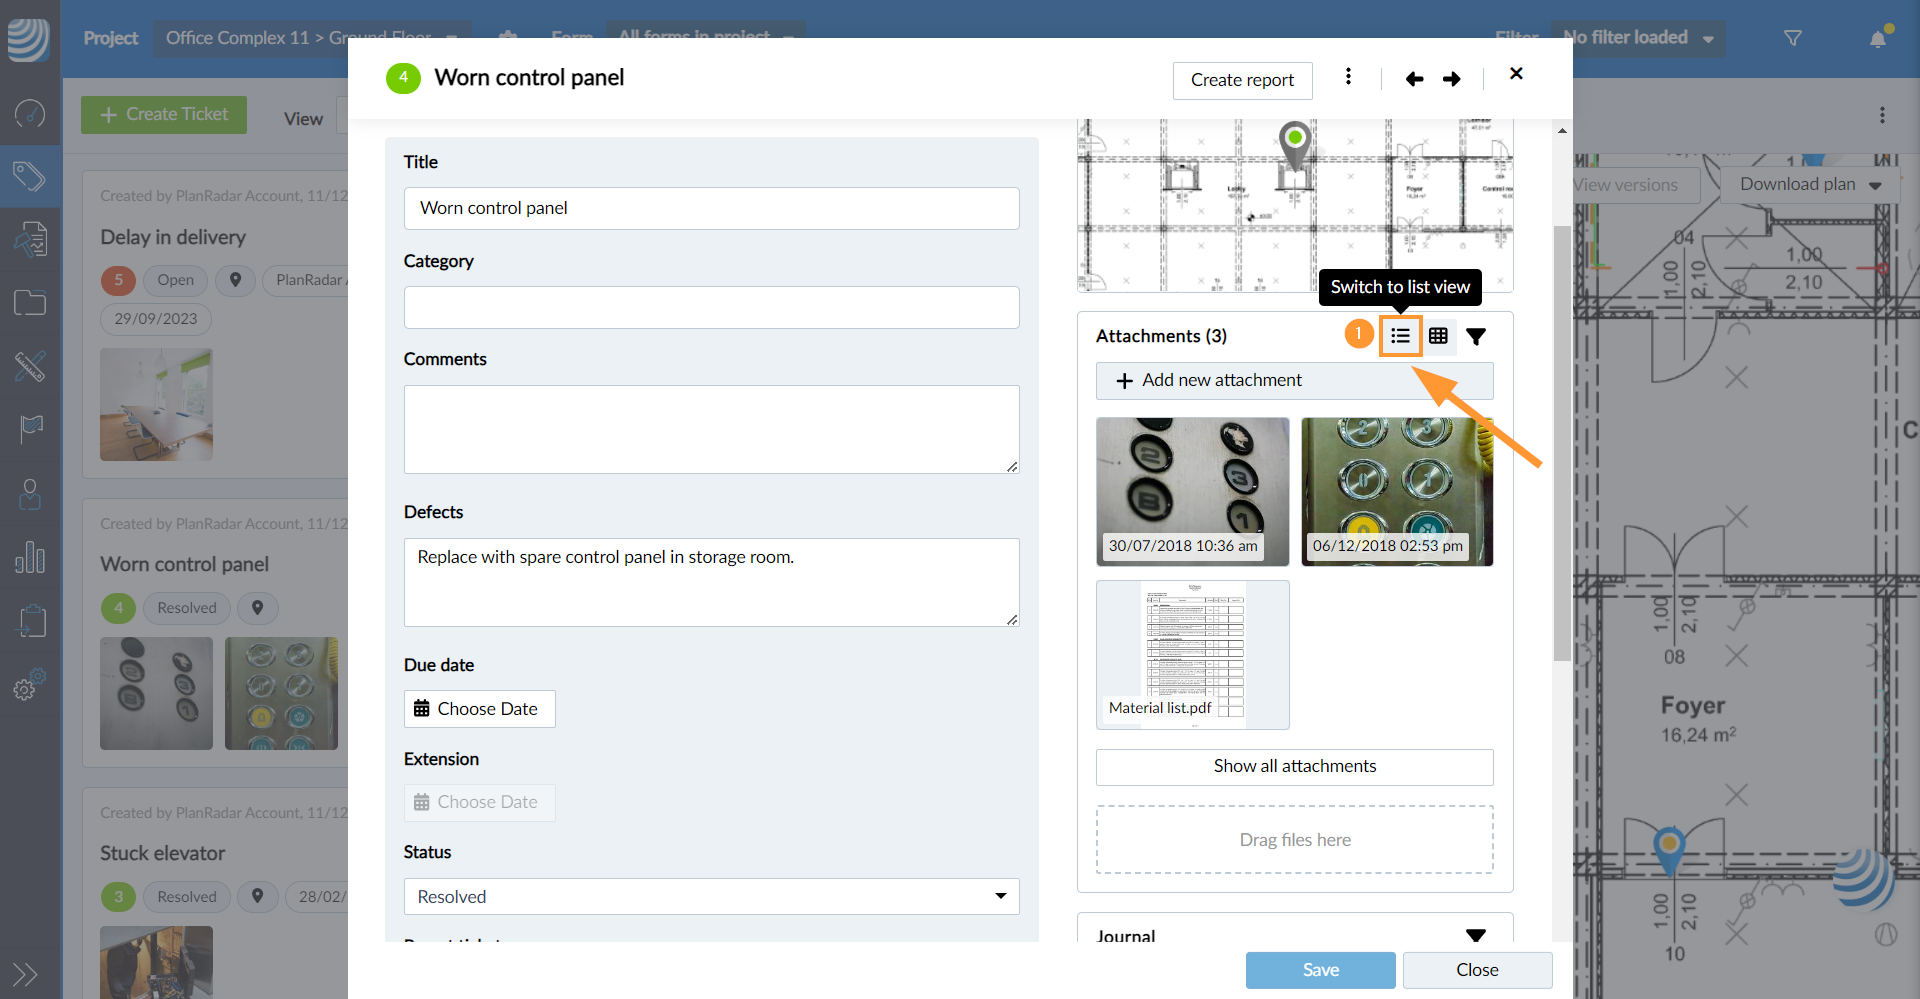Click the Close button at bottom
Image resolution: width=1920 pixels, height=999 pixels.
click(x=1477, y=970)
